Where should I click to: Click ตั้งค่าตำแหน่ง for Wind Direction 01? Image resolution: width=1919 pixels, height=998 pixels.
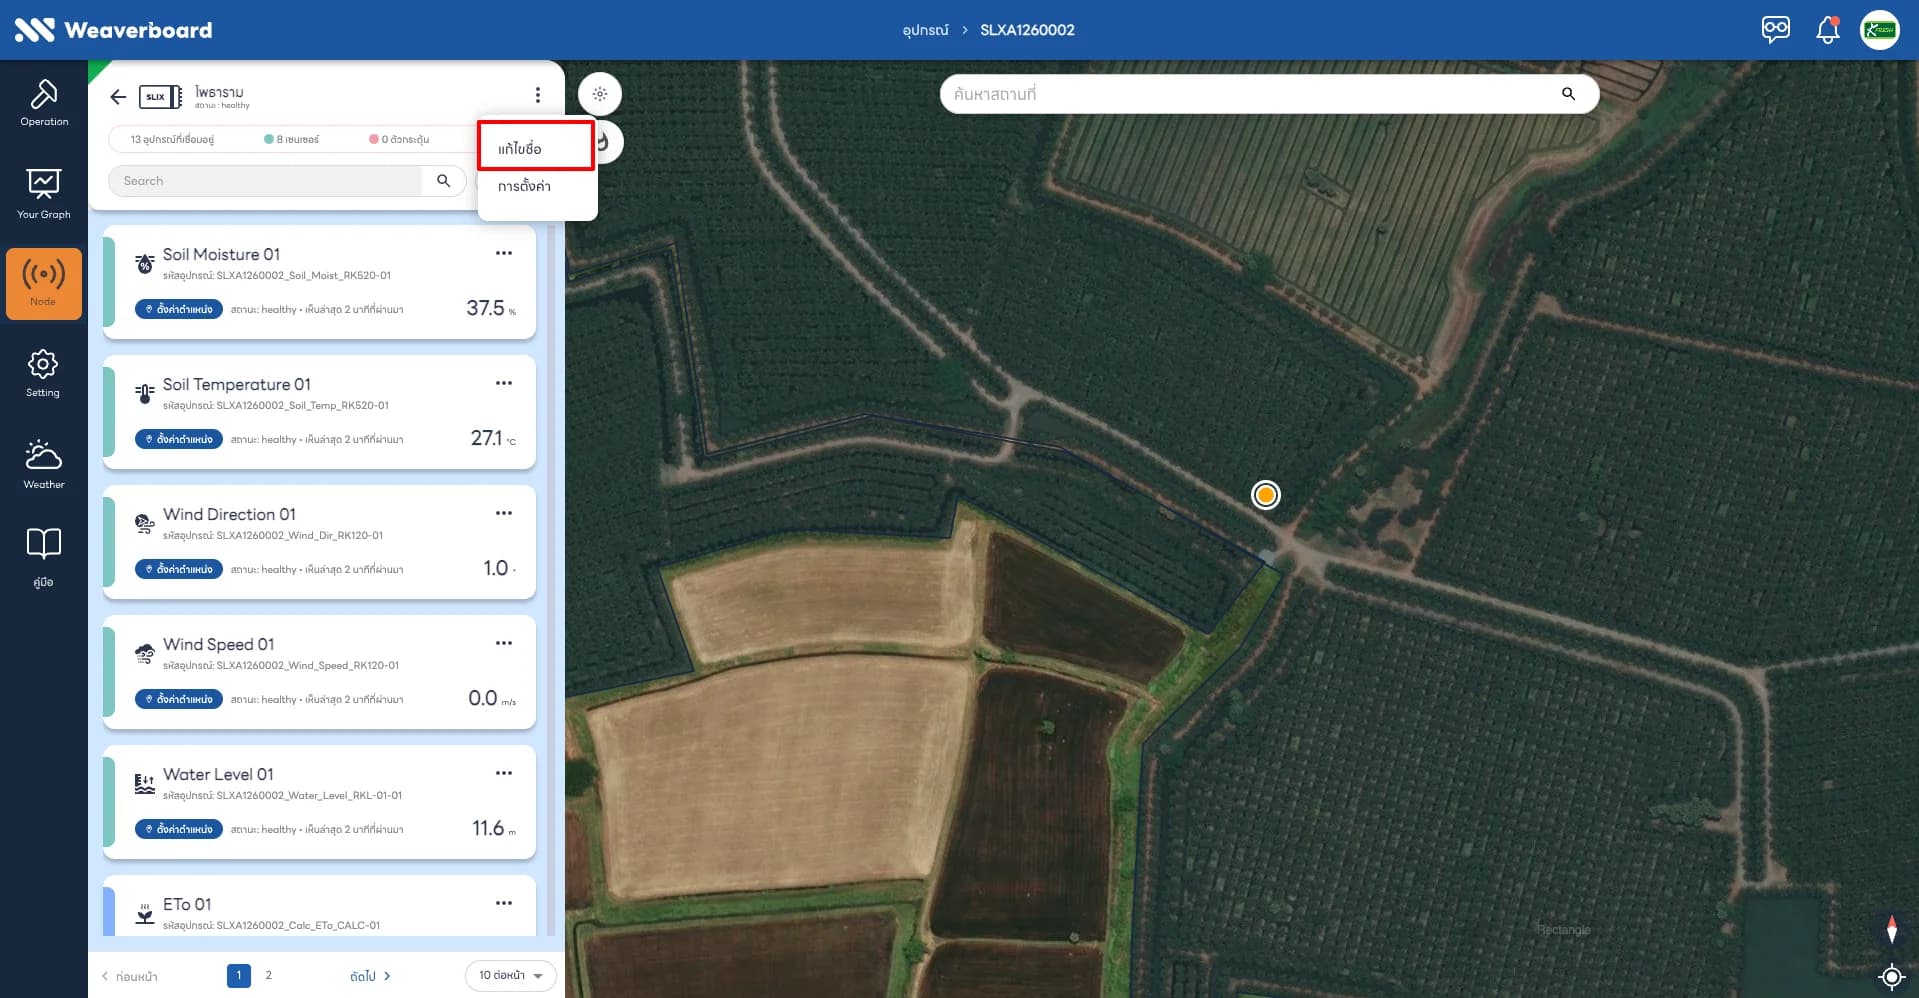(x=179, y=570)
